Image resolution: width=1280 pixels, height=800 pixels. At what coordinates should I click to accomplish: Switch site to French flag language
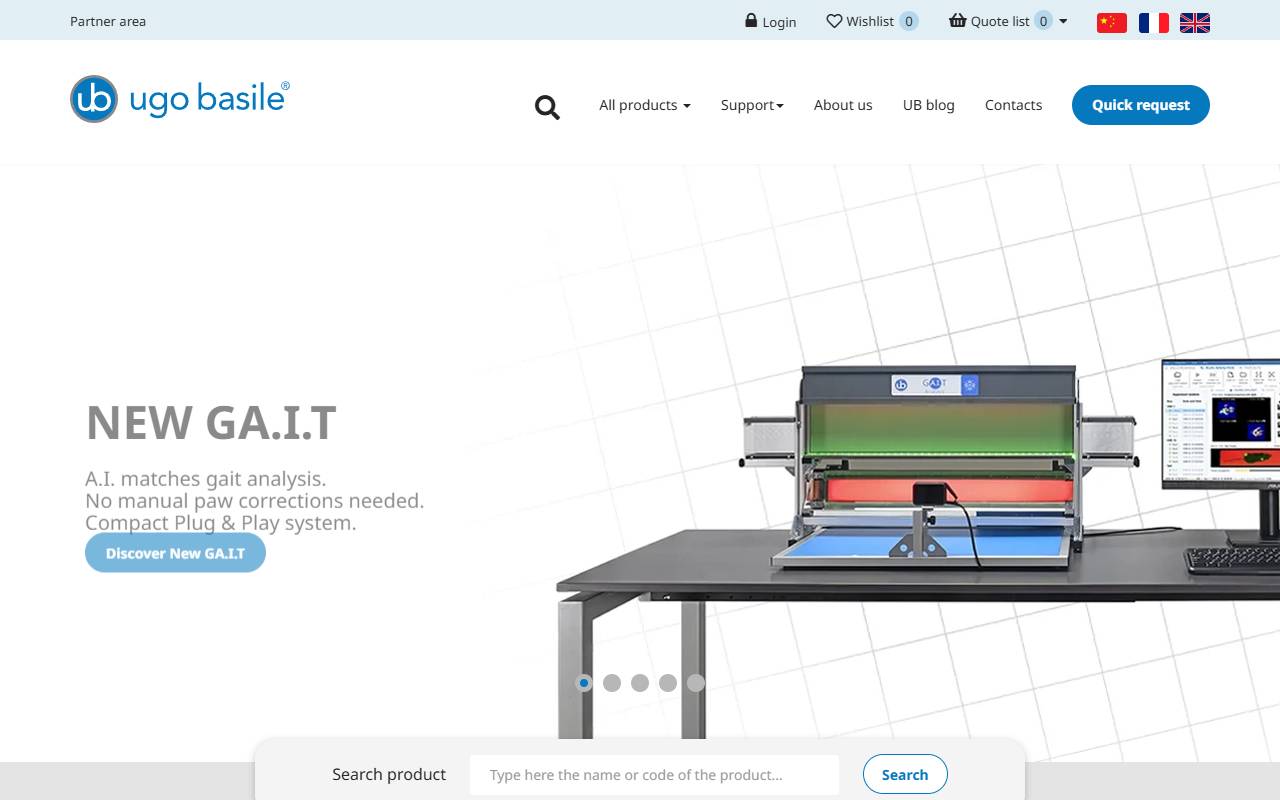[x=1154, y=22]
